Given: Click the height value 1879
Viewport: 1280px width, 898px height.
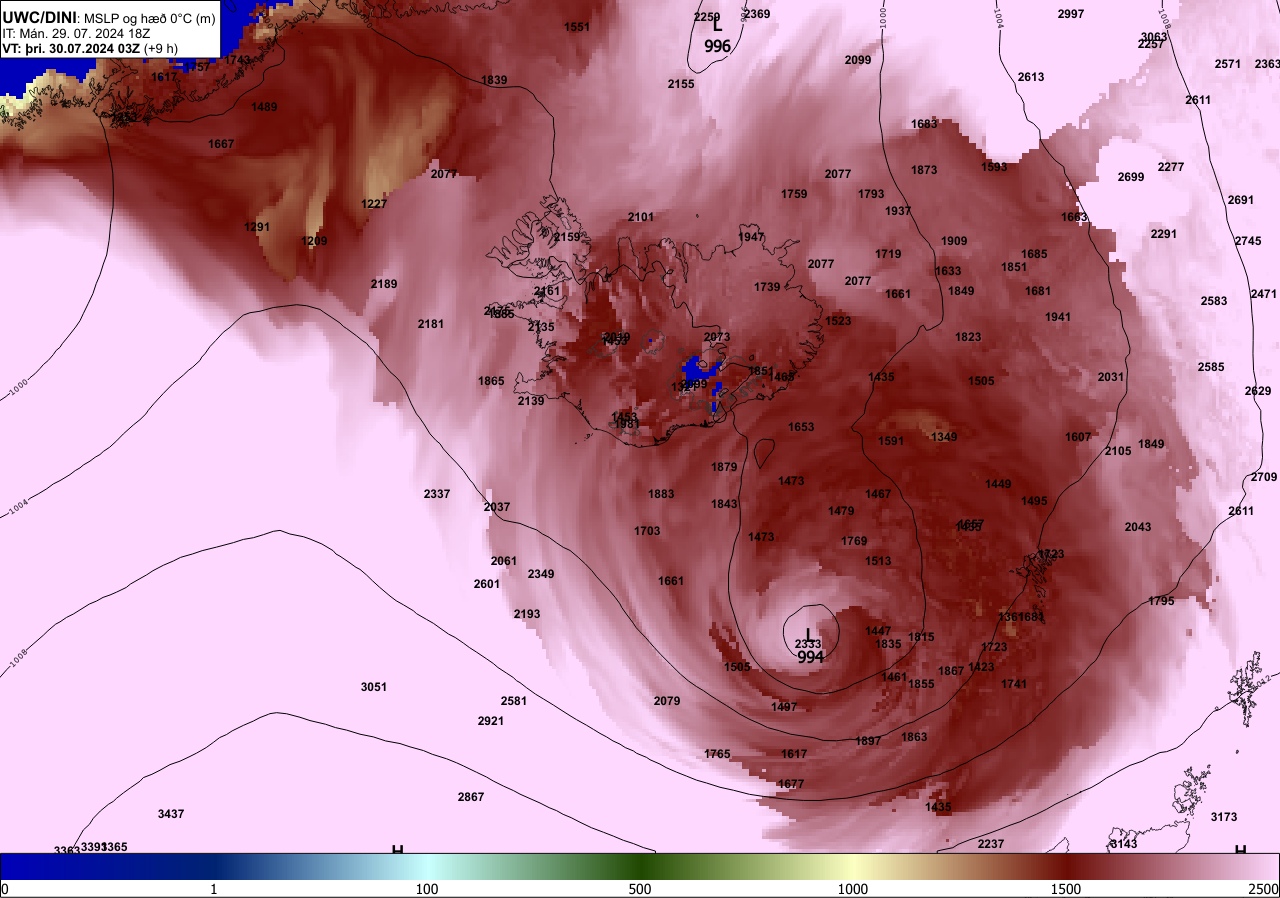Looking at the screenshot, I should click(x=724, y=467).
